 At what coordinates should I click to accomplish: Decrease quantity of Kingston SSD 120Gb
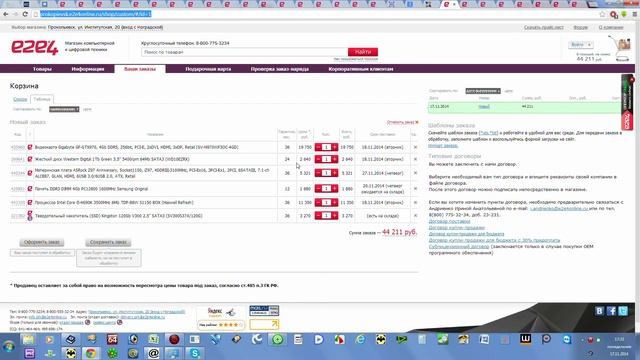pyautogui.click(x=318, y=216)
